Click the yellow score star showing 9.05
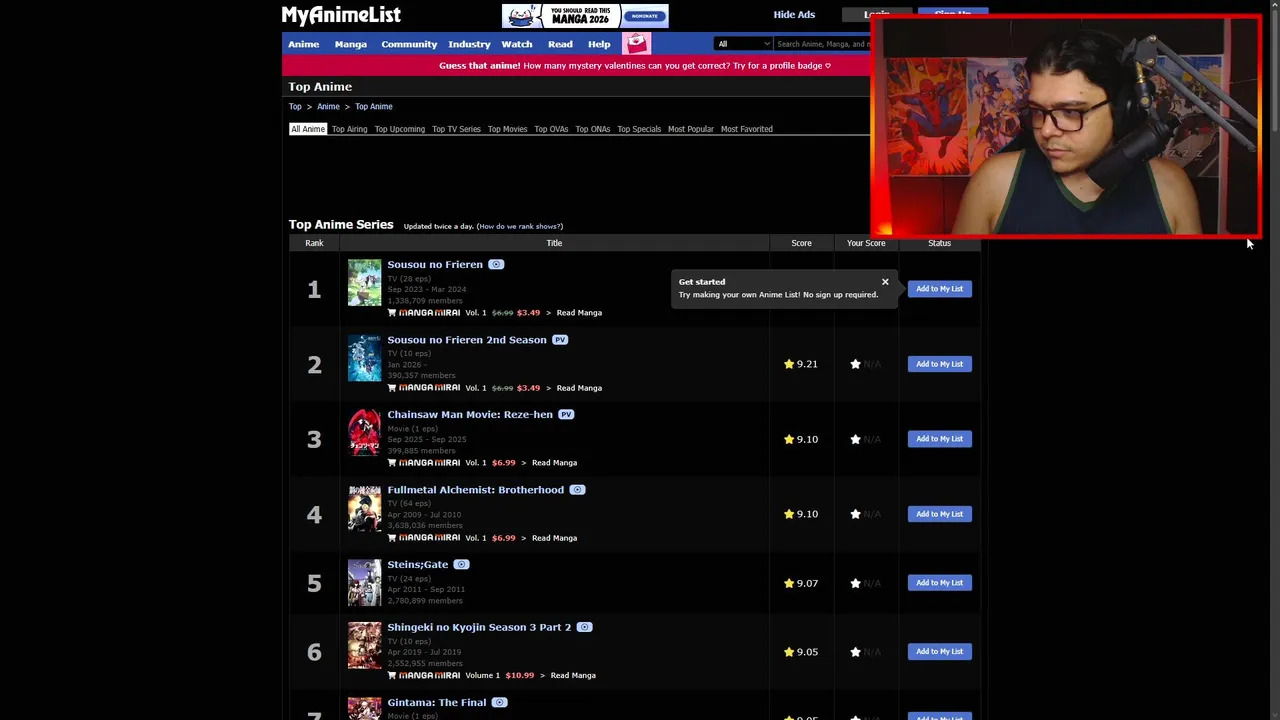This screenshot has width=1280, height=720. 789,652
